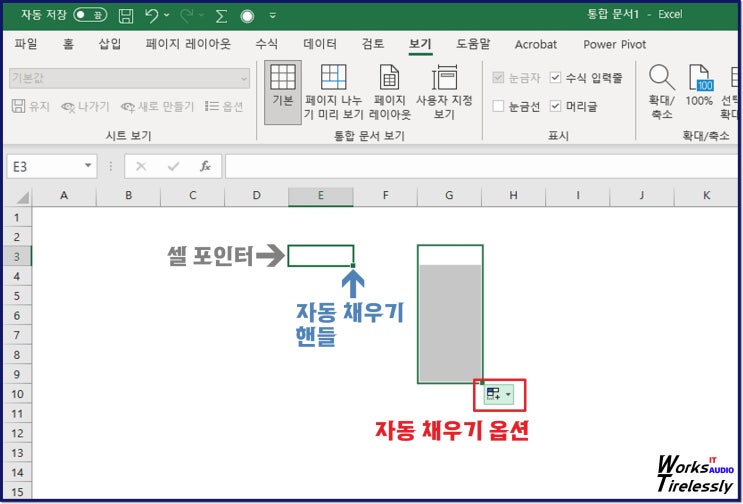Open the Undo history dropdown arrow

[x=166, y=15]
